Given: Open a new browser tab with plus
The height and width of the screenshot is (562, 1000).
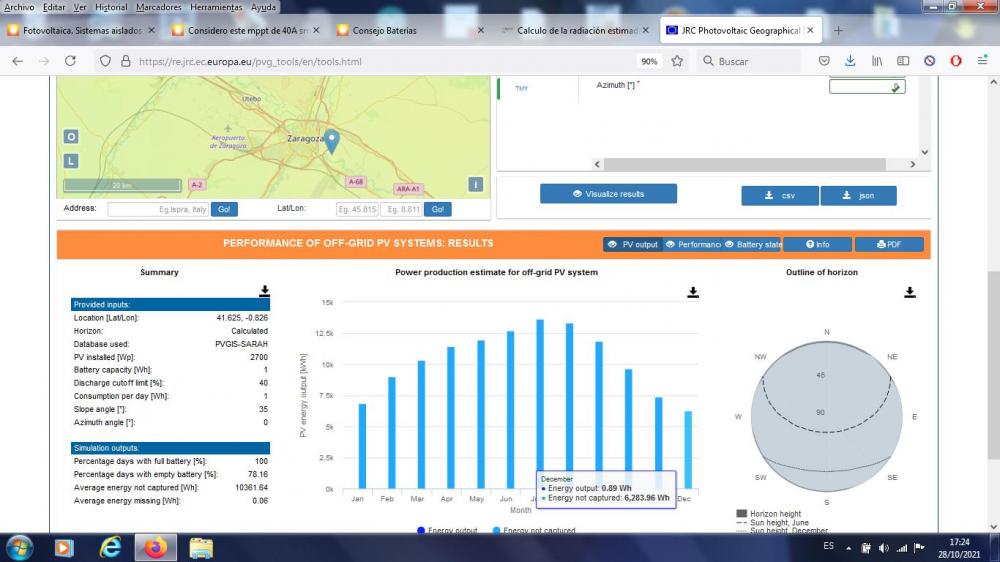Looking at the screenshot, I should point(838,30).
